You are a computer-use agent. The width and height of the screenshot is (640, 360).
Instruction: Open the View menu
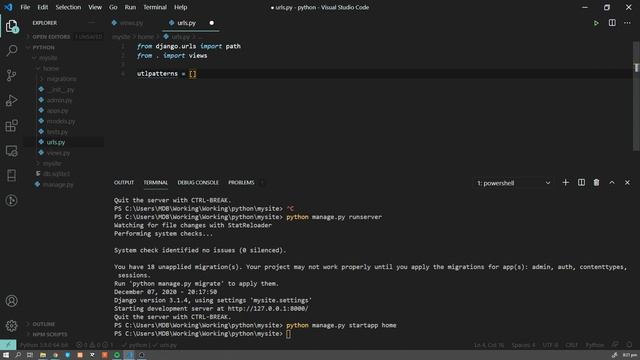tap(95, 7)
